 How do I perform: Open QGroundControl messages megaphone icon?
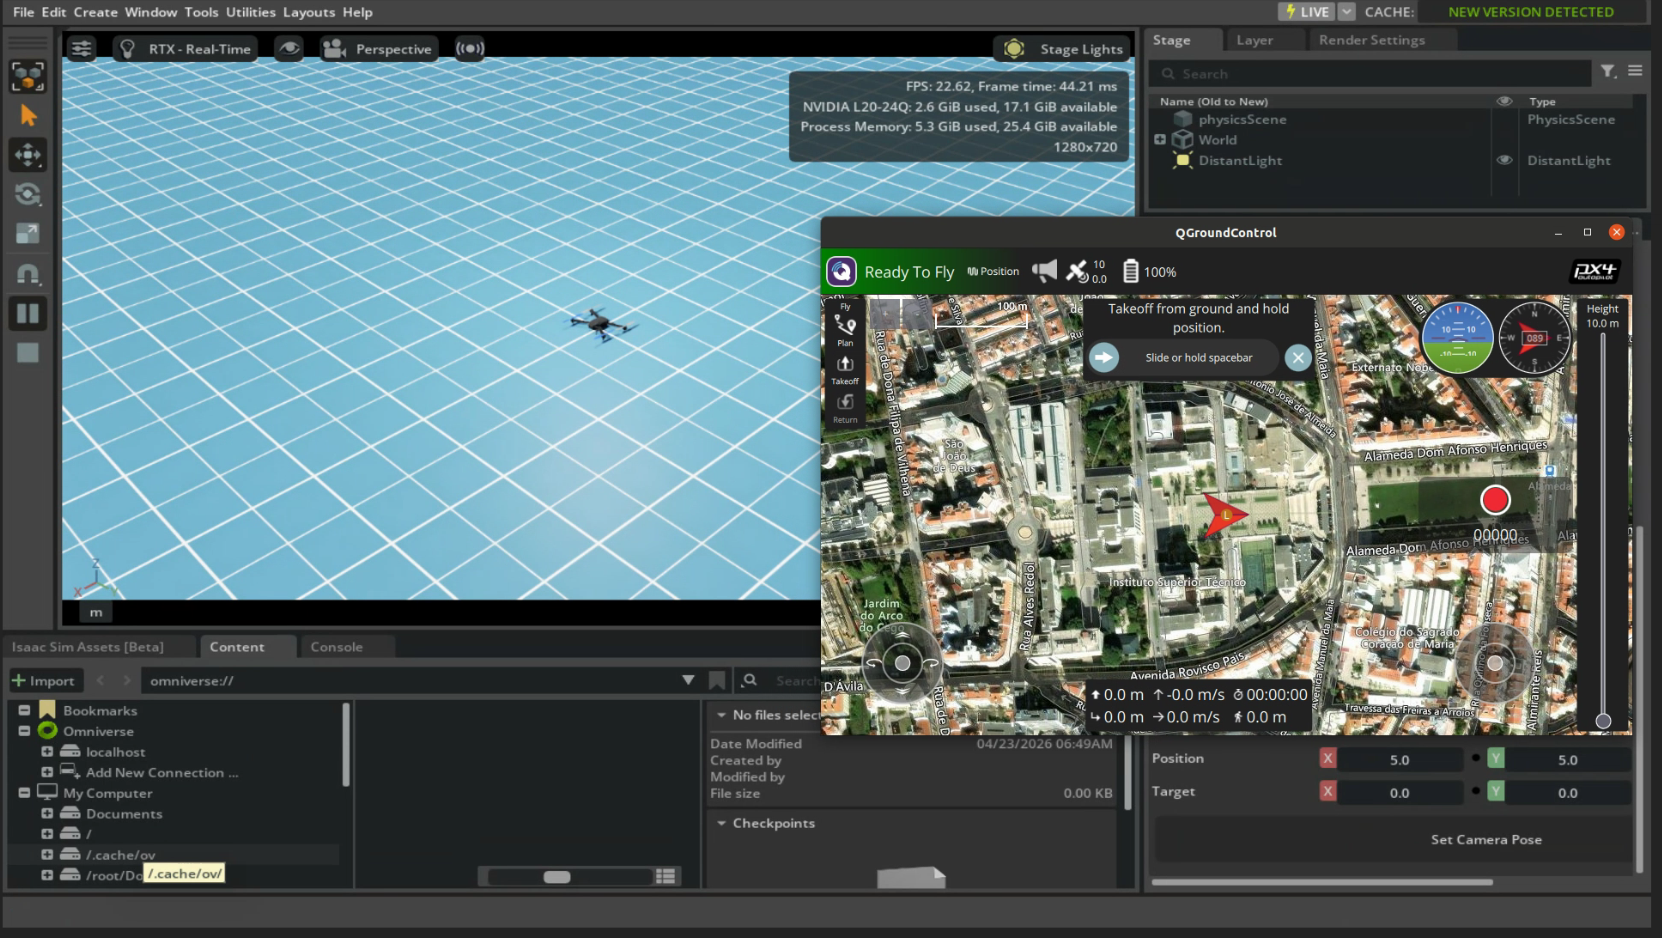point(1044,271)
